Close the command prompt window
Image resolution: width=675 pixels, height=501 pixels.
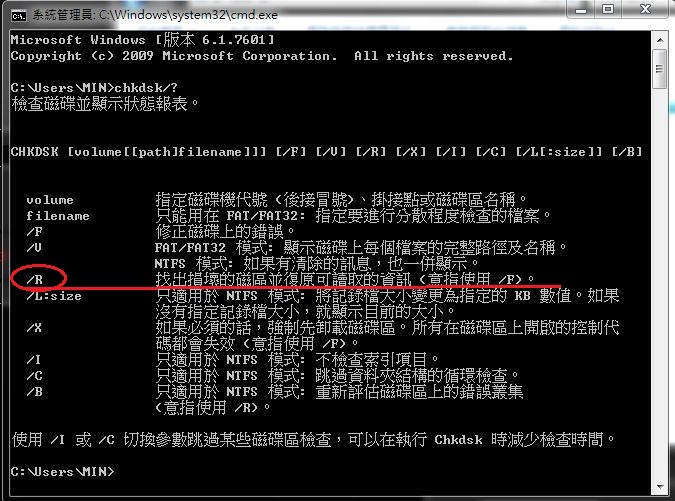pyautogui.click(x=645, y=9)
